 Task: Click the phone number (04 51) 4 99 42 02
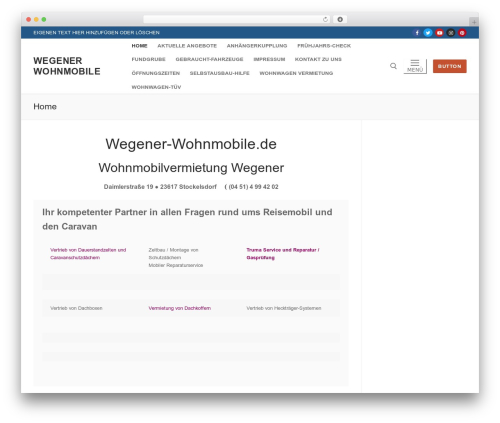[x=253, y=187]
